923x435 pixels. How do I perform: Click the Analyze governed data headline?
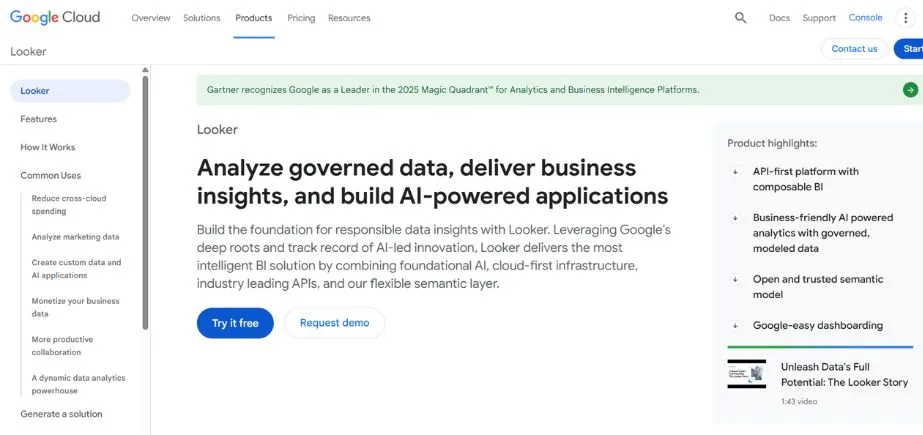point(432,182)
